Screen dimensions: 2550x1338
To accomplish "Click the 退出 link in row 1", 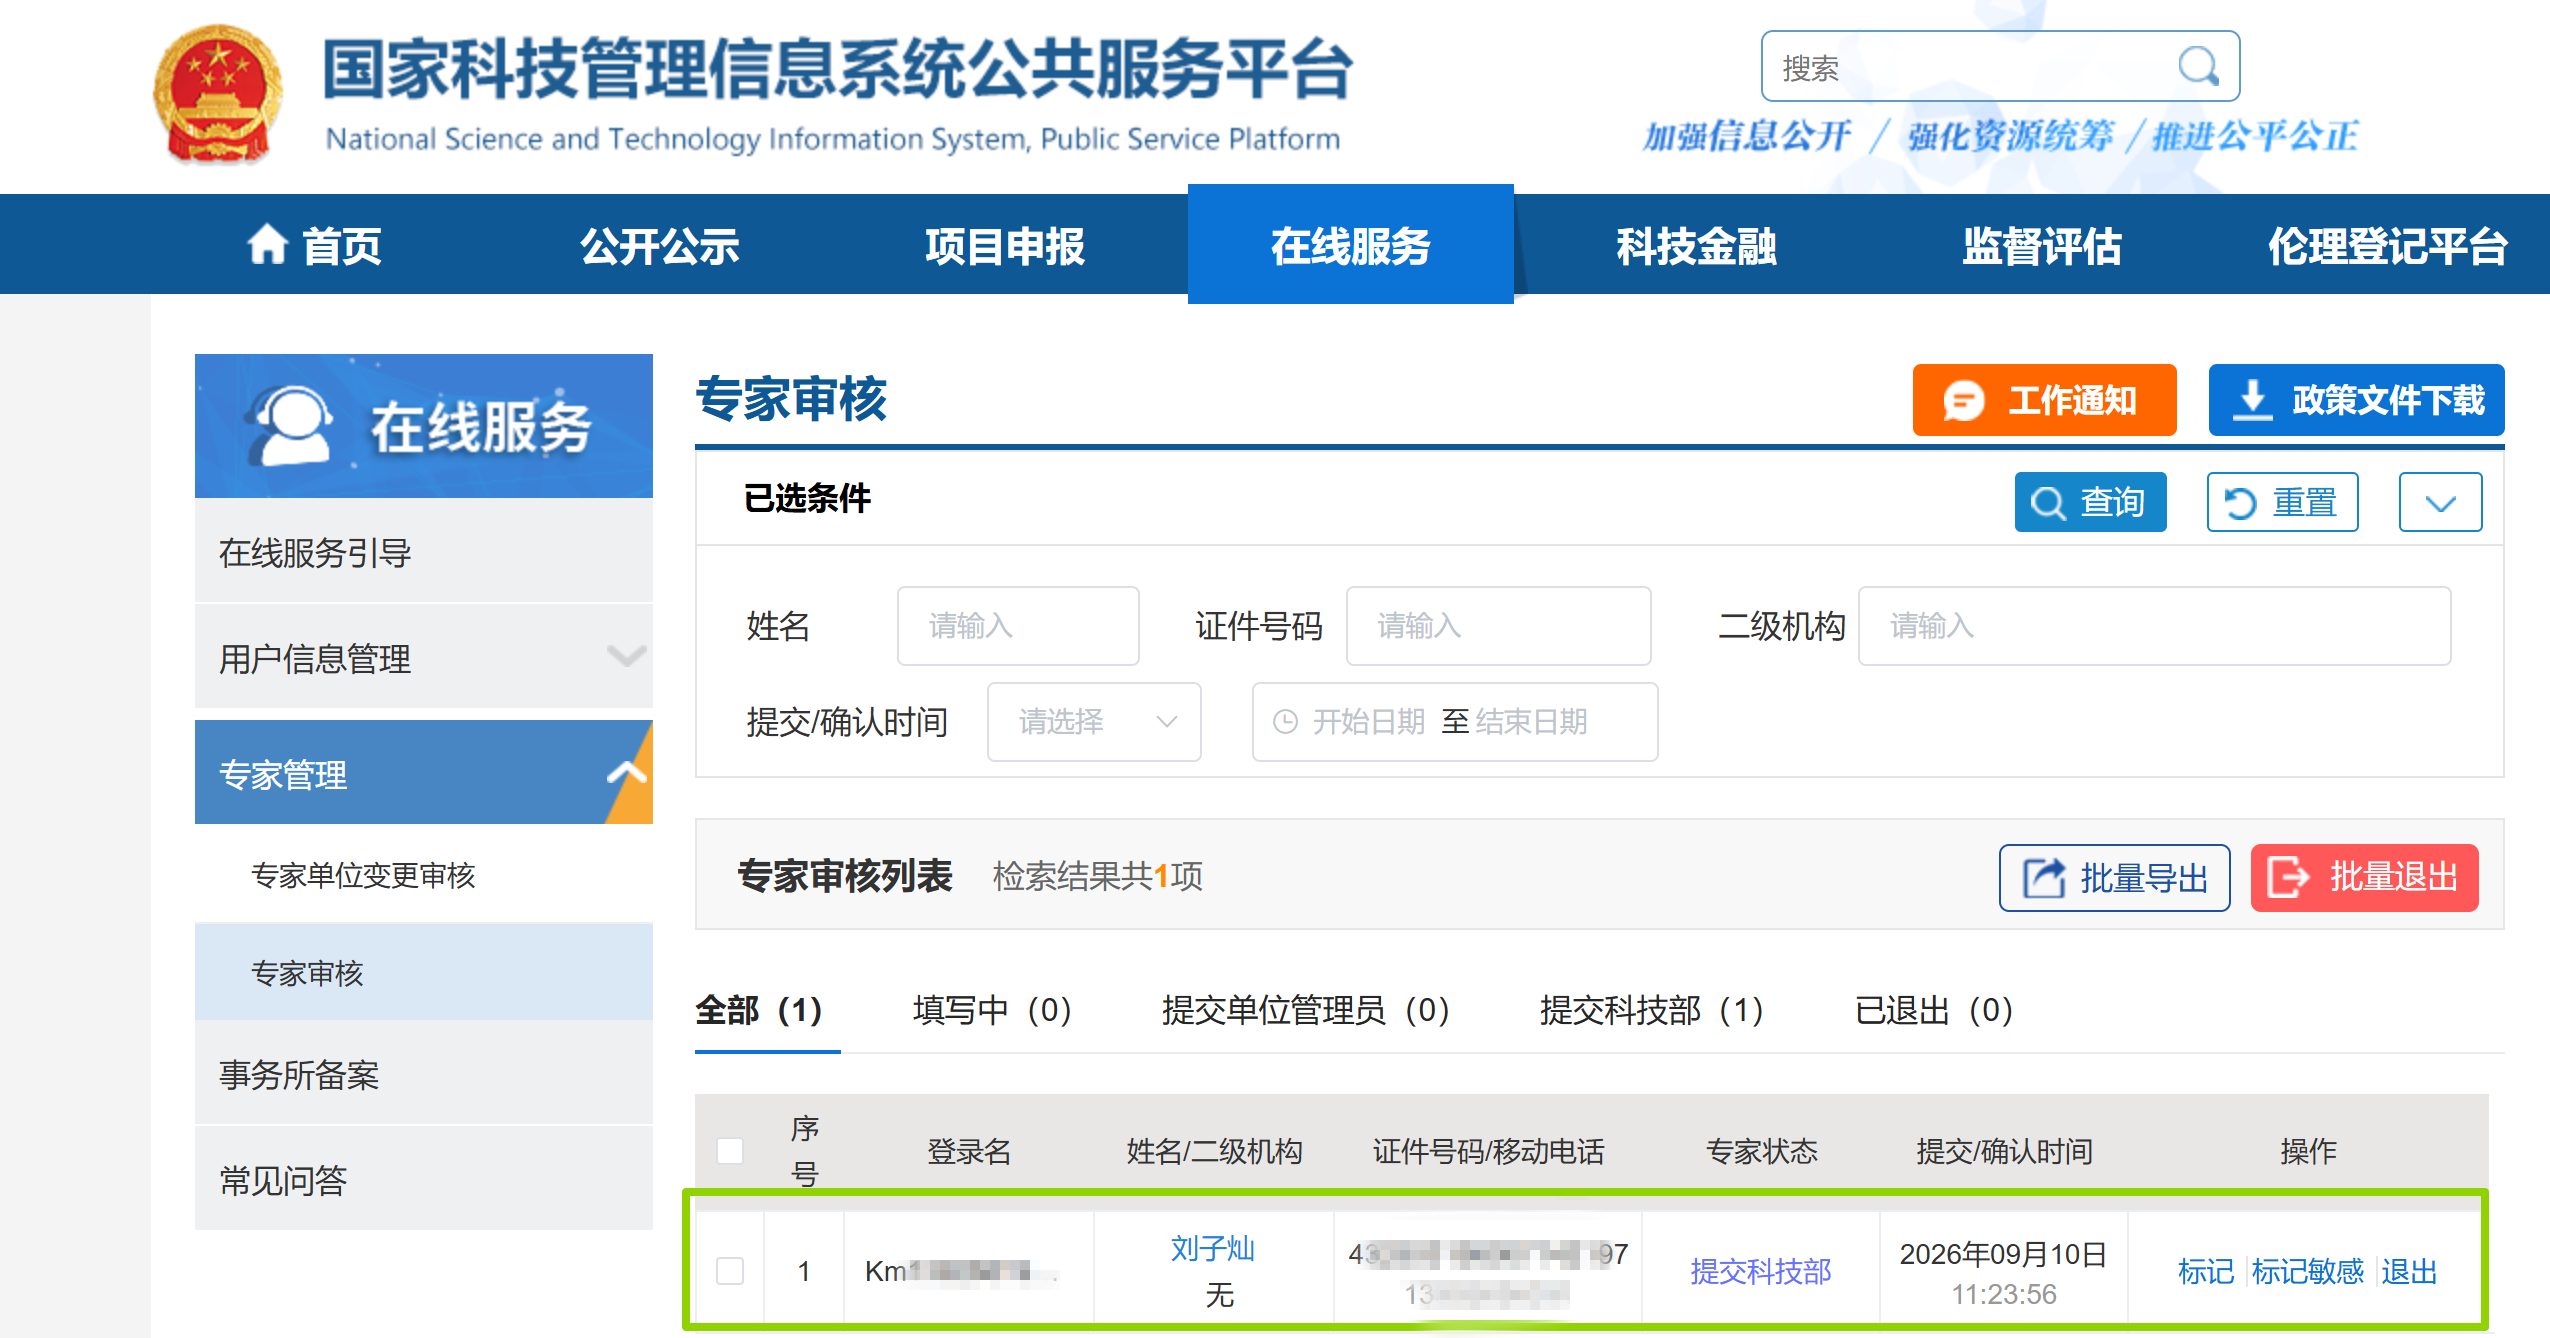I will pyautogui.click(x=2409, y=1272).
